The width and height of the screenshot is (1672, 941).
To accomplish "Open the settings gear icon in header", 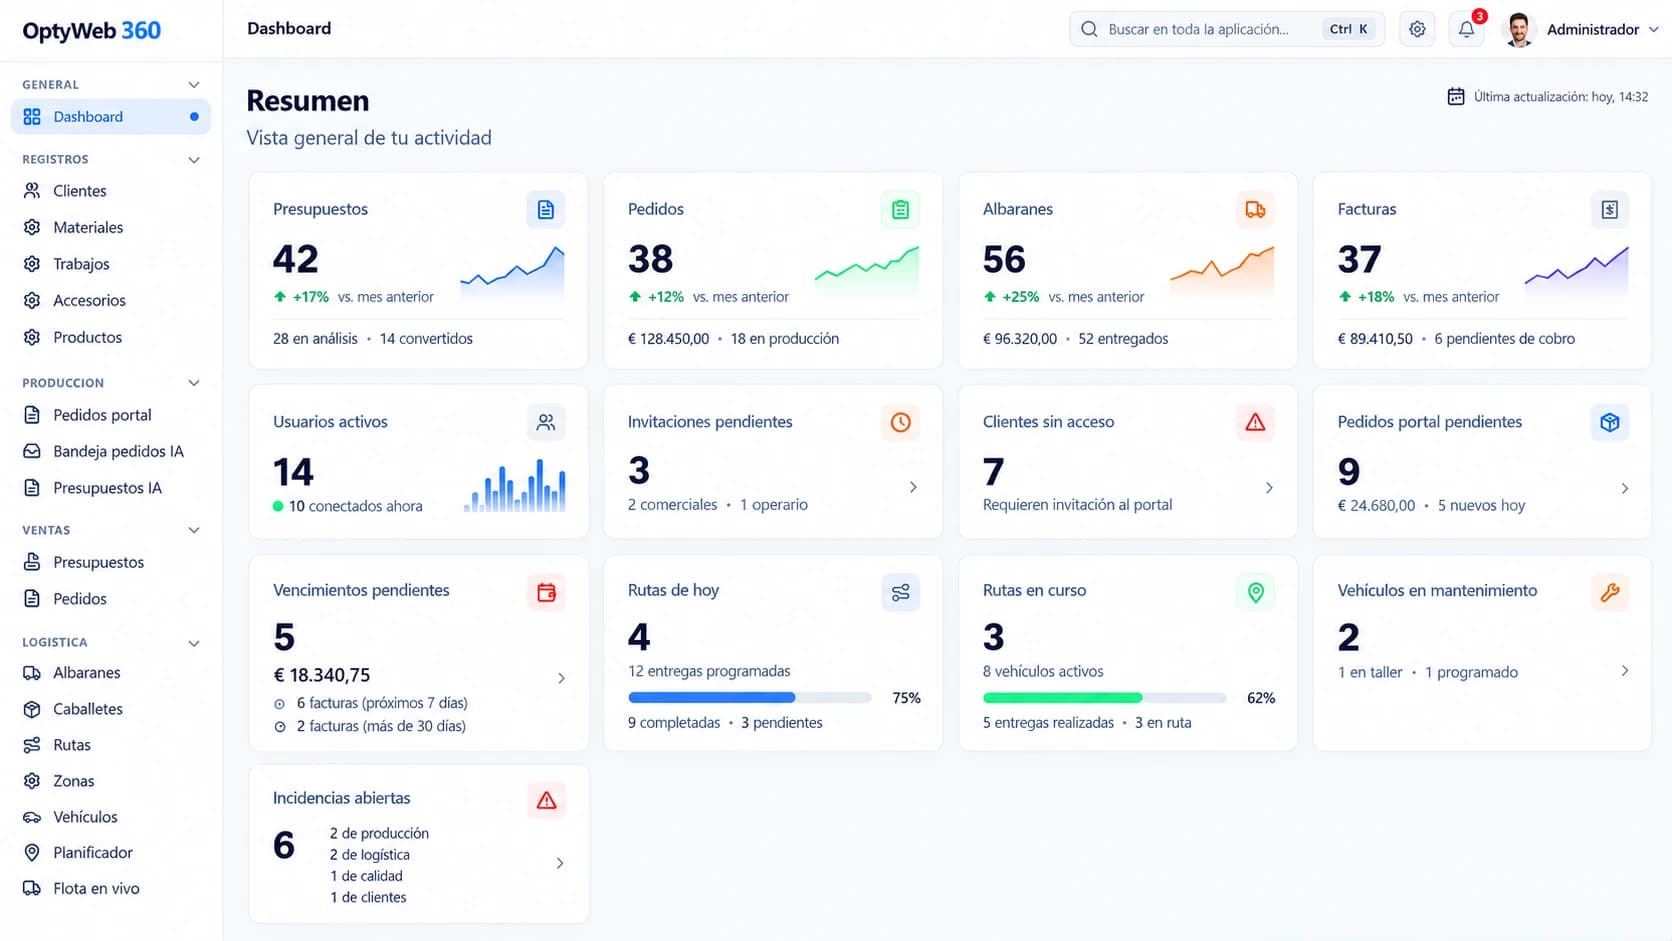I will pos(1417,29).
